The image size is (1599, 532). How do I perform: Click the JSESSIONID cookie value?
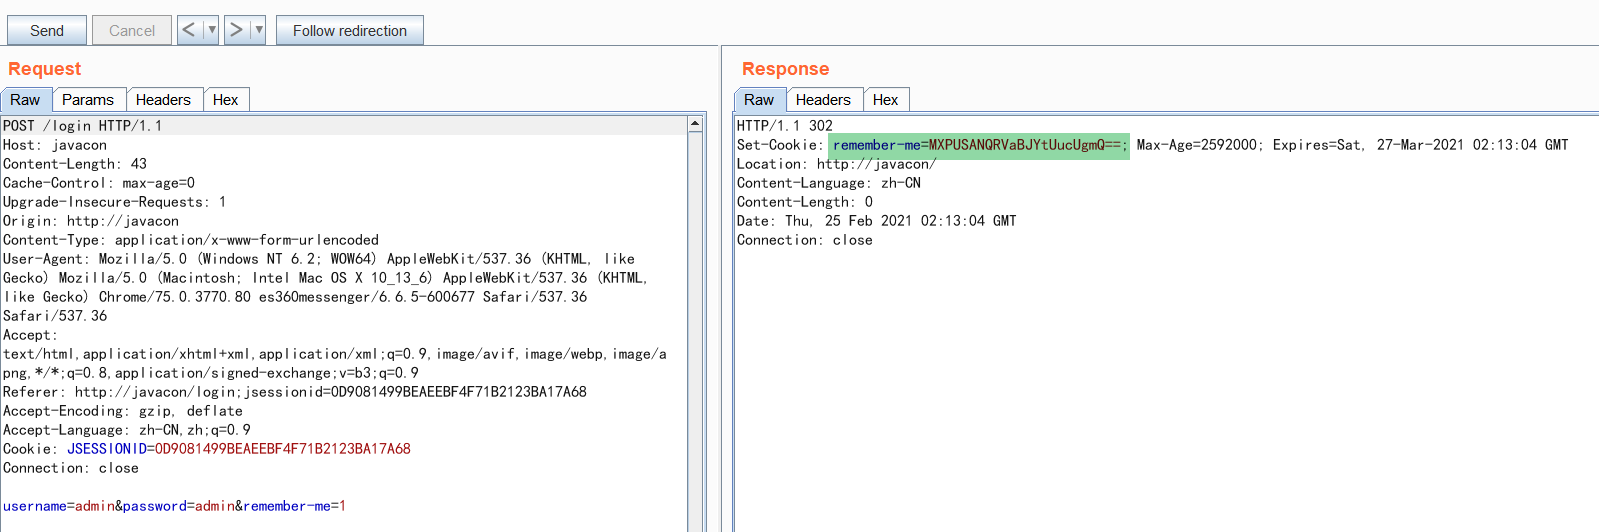pyautogui.click(x=283, y=449)
